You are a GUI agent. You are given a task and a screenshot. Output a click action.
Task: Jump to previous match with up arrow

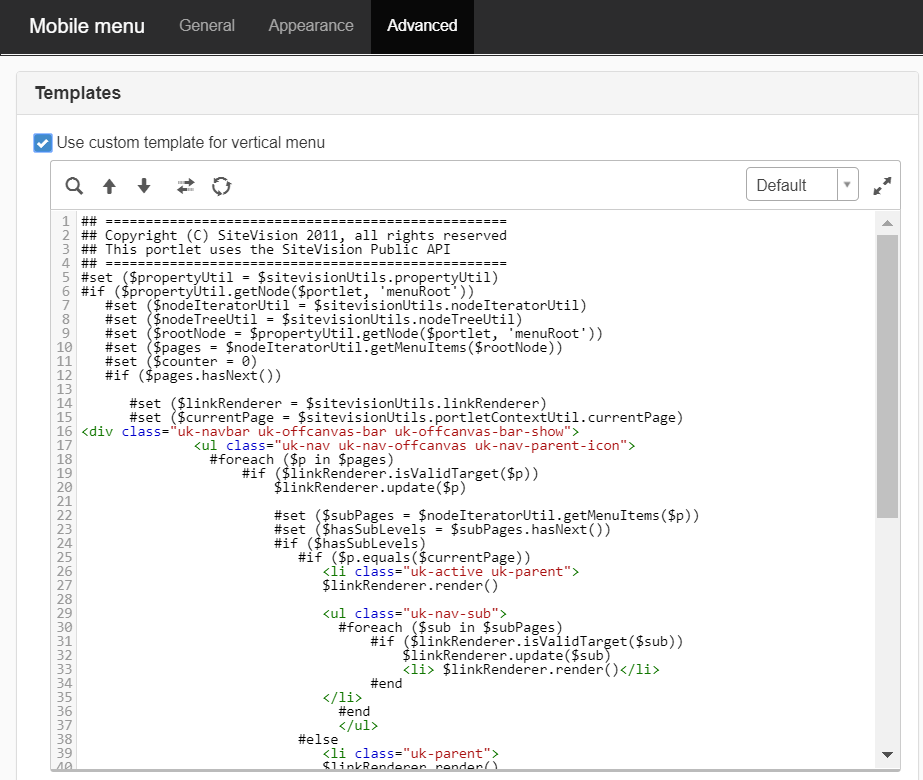tap(109, 186)
